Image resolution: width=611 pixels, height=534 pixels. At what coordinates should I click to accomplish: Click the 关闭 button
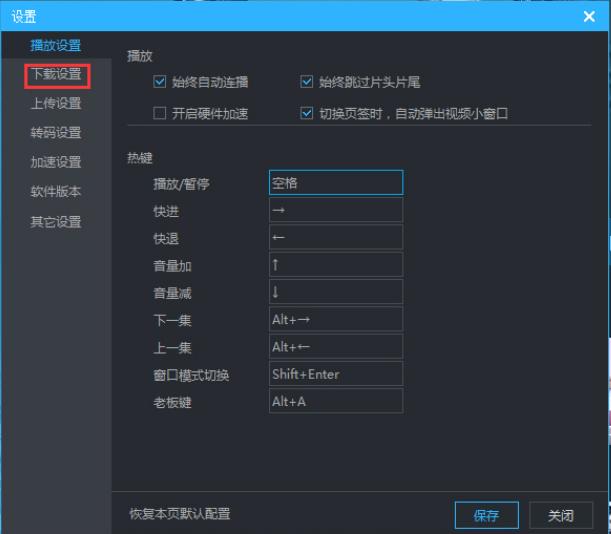561,515
